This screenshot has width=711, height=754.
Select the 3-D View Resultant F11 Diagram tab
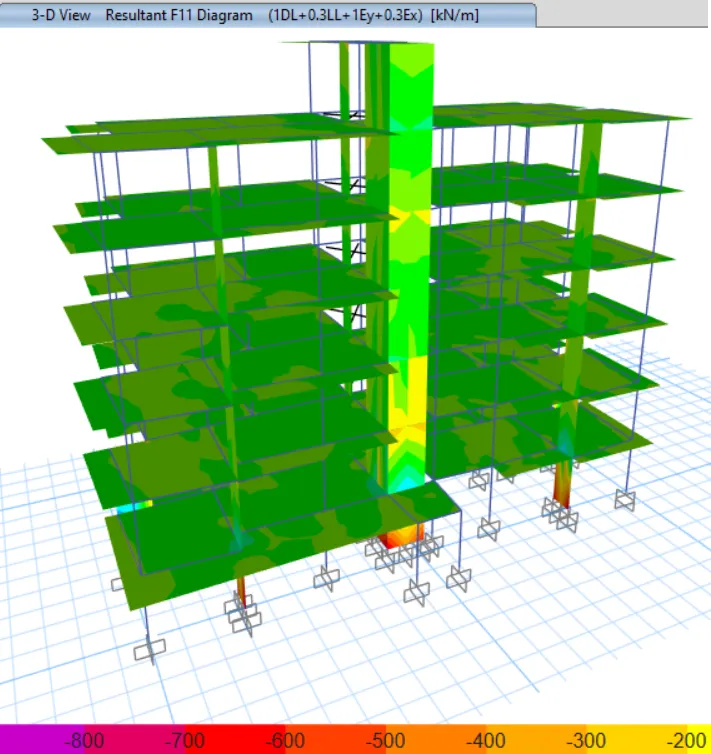coord(267,15)
